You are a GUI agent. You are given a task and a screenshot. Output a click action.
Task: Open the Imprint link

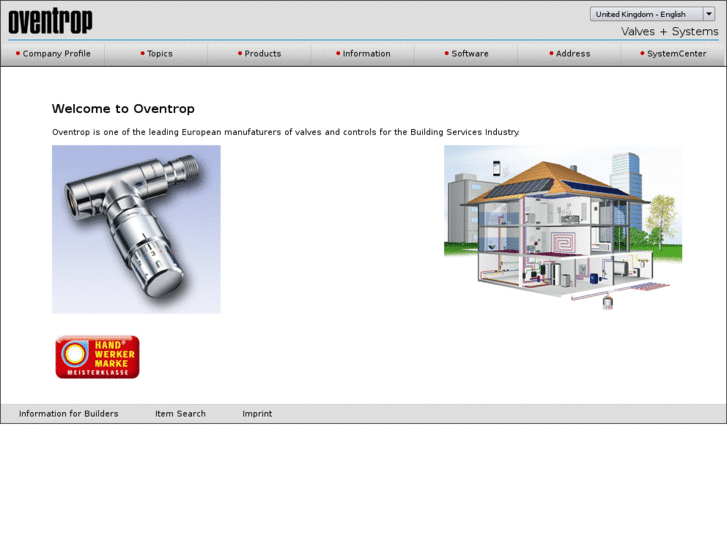[257, 414]
